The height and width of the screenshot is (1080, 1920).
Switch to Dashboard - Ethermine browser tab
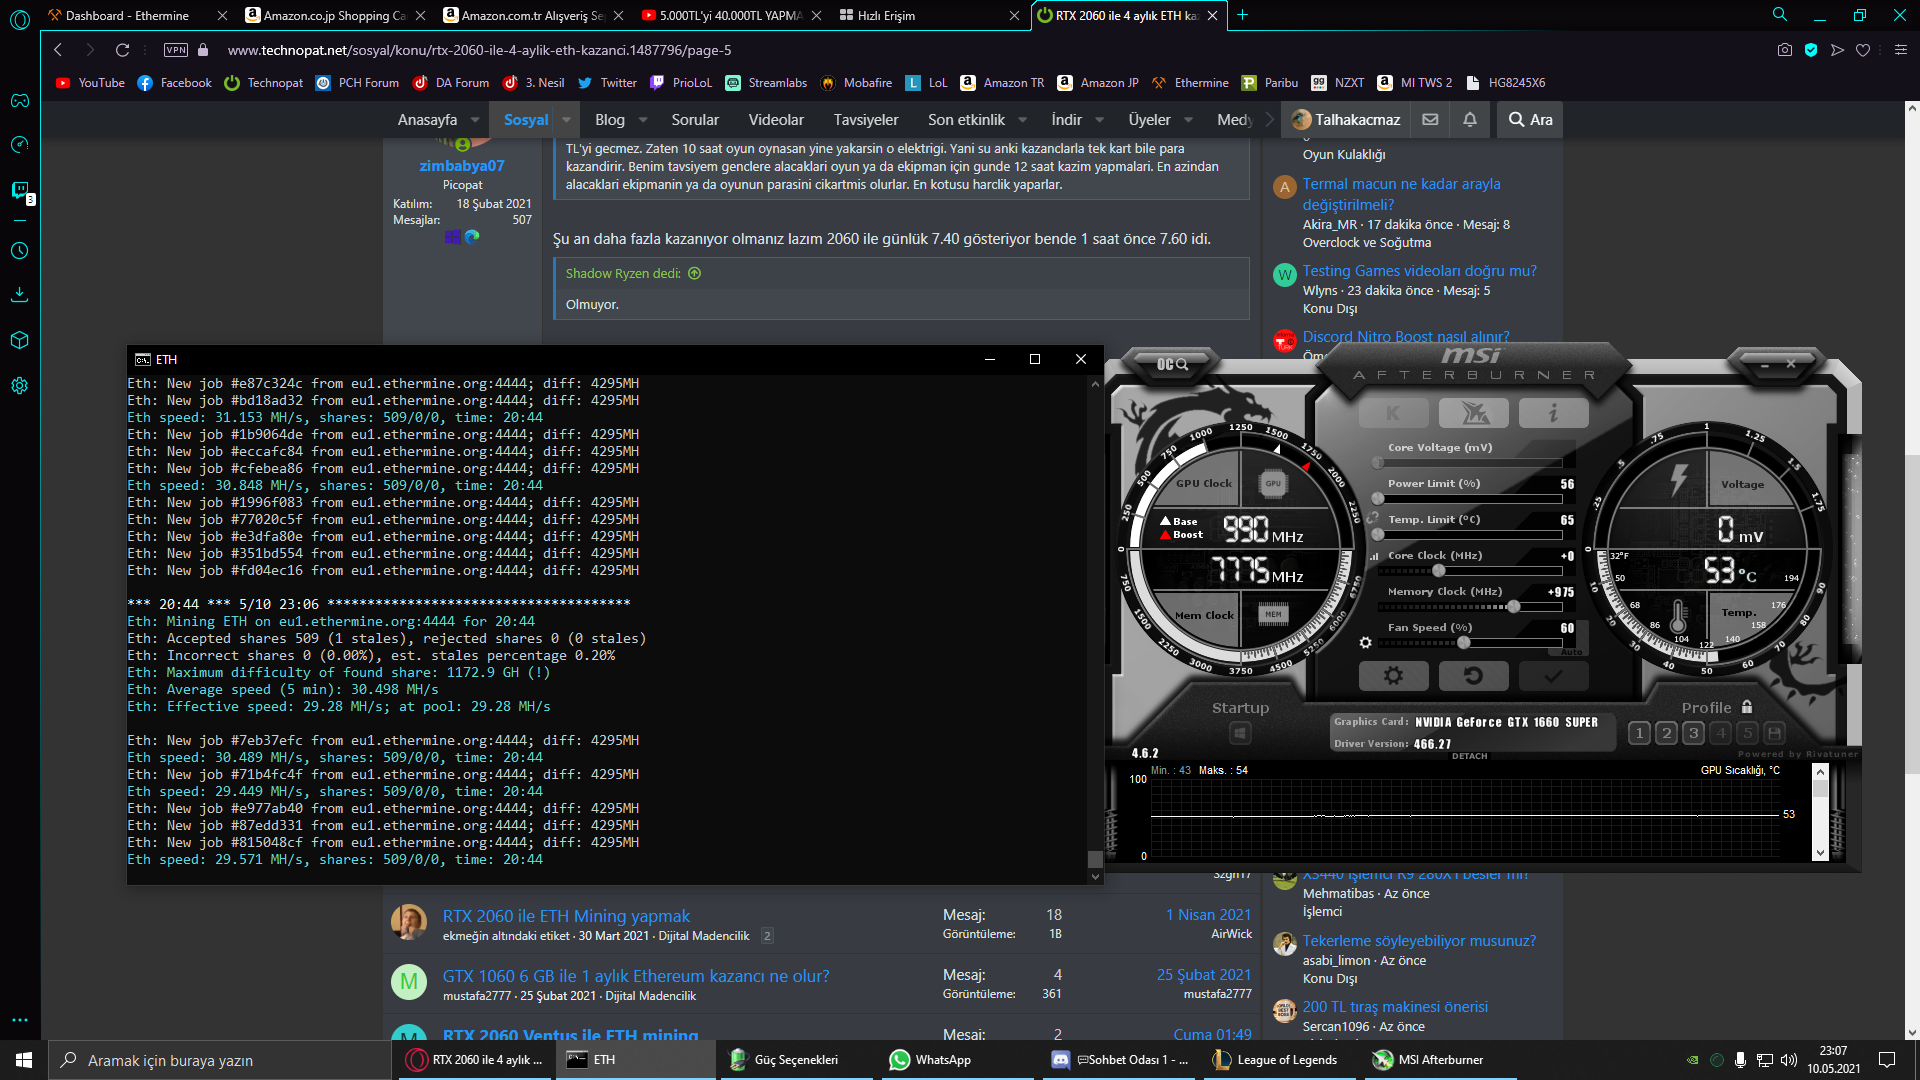pyautogui.click(x=127, y=15)
